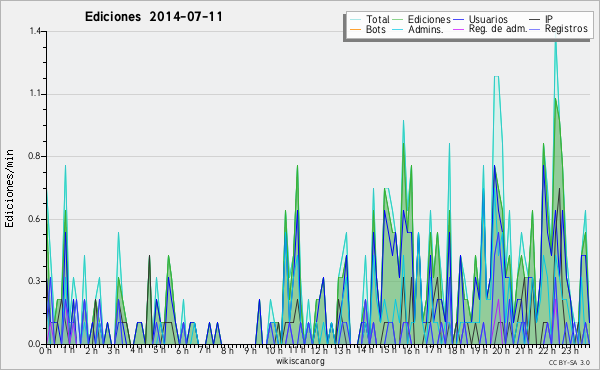Screen dimensions: 600x370
Task: Select the Registros legend label
Action: [x=566, y=29]
